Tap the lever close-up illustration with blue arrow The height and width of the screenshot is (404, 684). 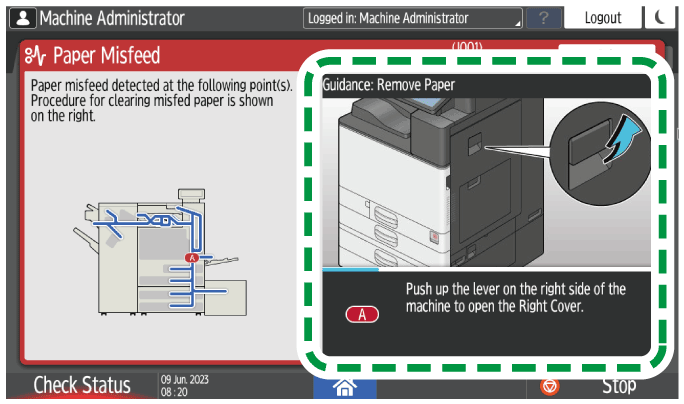pyautogui.click(x=600, y=153)
